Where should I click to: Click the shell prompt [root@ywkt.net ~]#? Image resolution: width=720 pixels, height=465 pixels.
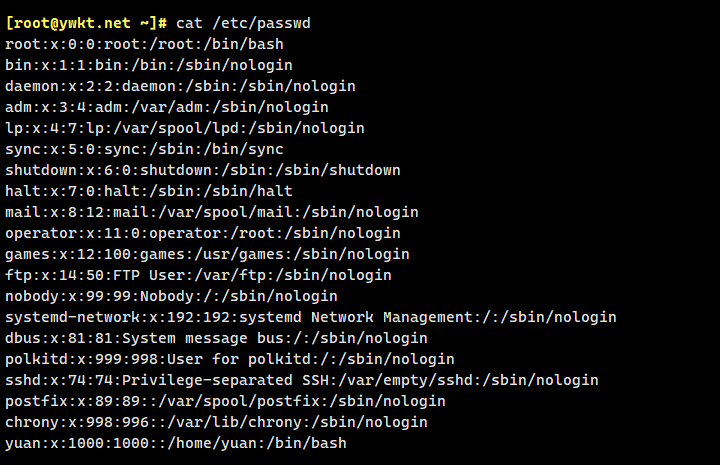(x=86, y=23)
